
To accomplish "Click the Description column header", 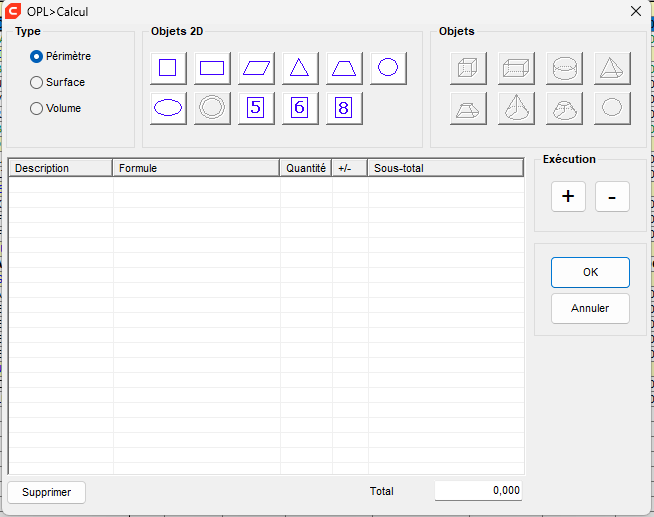I will (x=60, y=168).
